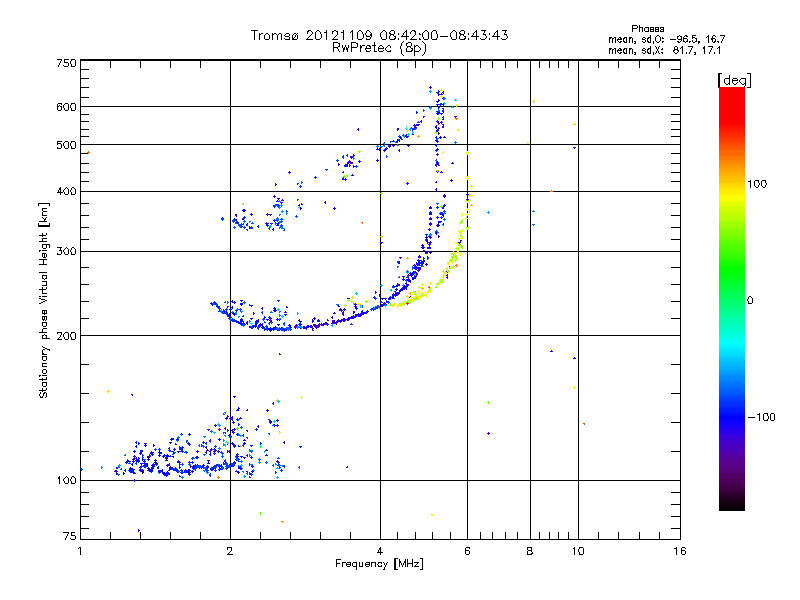Click the colorbar label '-100'
800x600 pixels.
click(761, 417)
